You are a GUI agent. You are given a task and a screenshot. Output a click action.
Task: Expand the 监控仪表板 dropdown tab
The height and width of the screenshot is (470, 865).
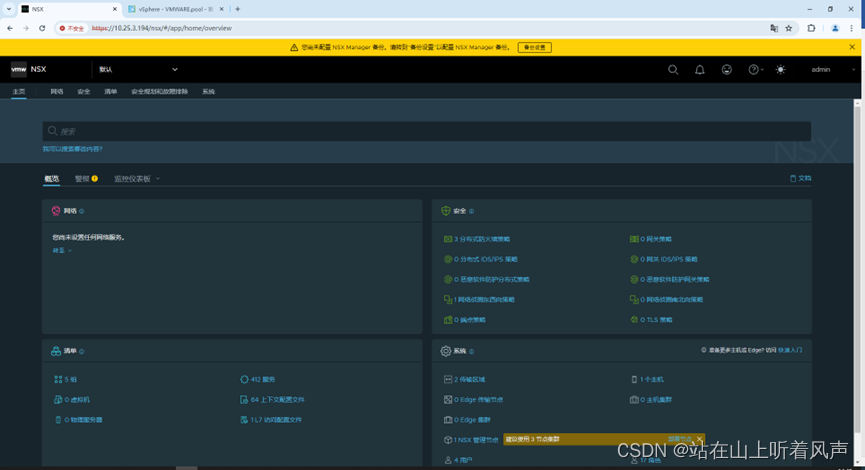point(137,179)
